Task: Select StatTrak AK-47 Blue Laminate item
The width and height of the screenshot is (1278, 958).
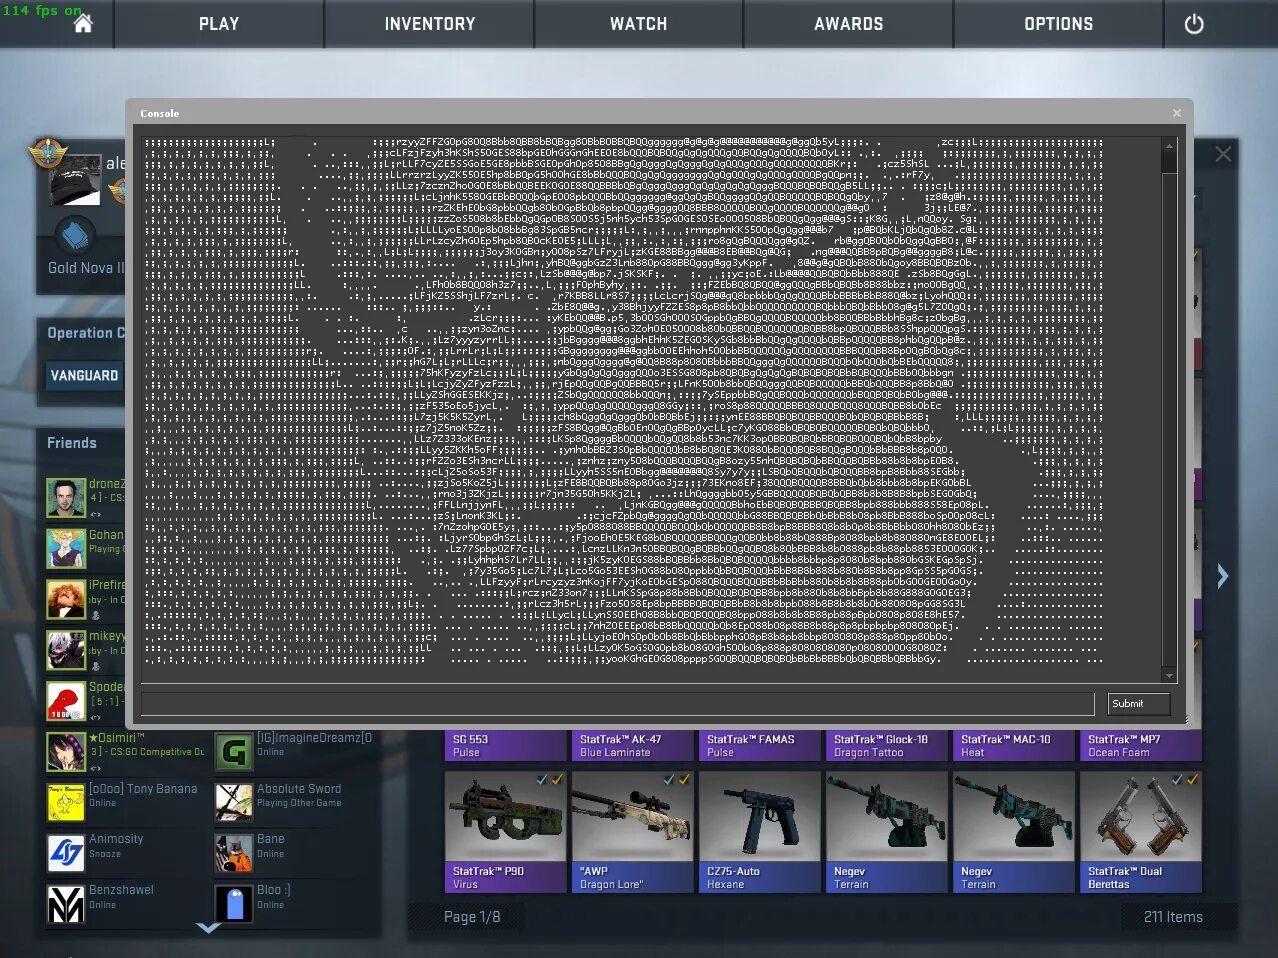Action: 633,746
